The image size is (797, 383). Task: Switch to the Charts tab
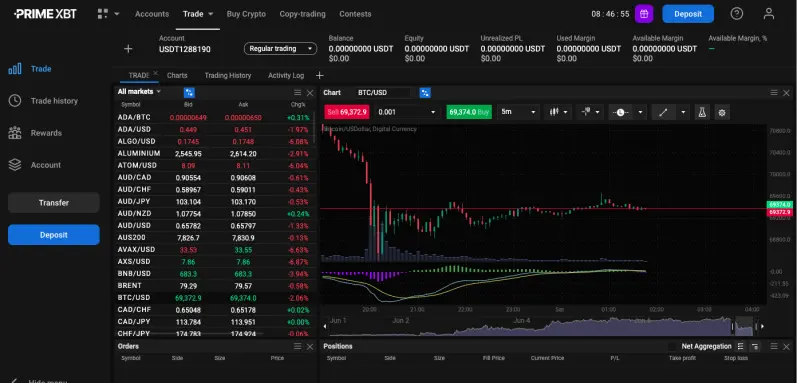177,75
